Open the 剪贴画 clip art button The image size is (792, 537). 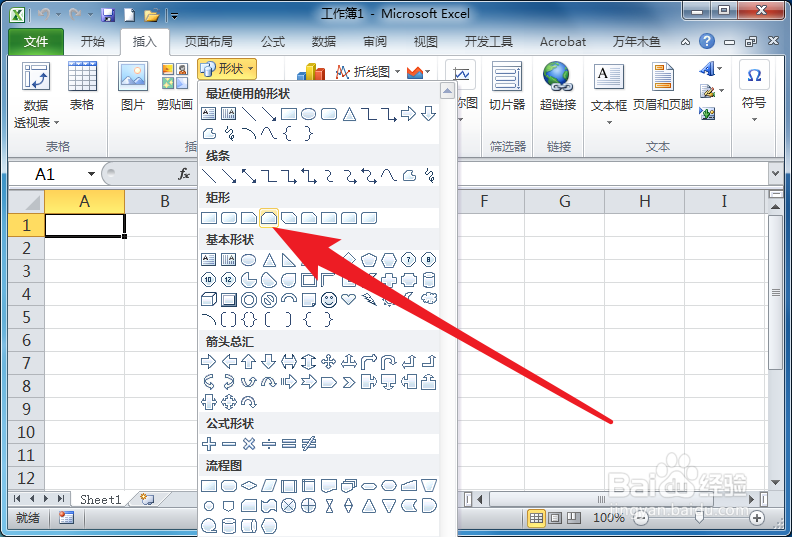click(x=175, y=86)
